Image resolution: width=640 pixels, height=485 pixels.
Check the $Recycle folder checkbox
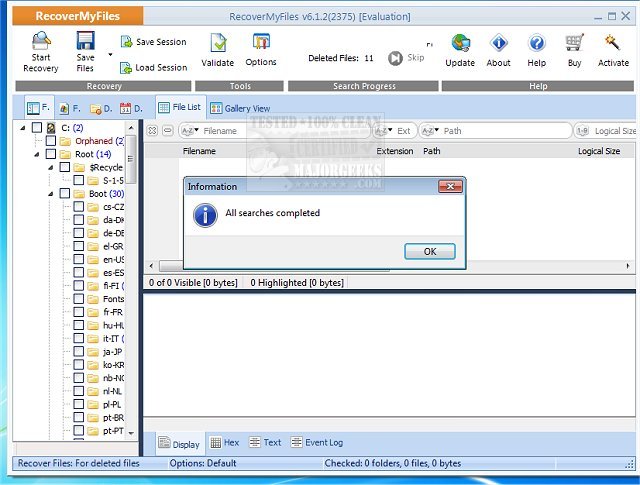tap(64, 167)
